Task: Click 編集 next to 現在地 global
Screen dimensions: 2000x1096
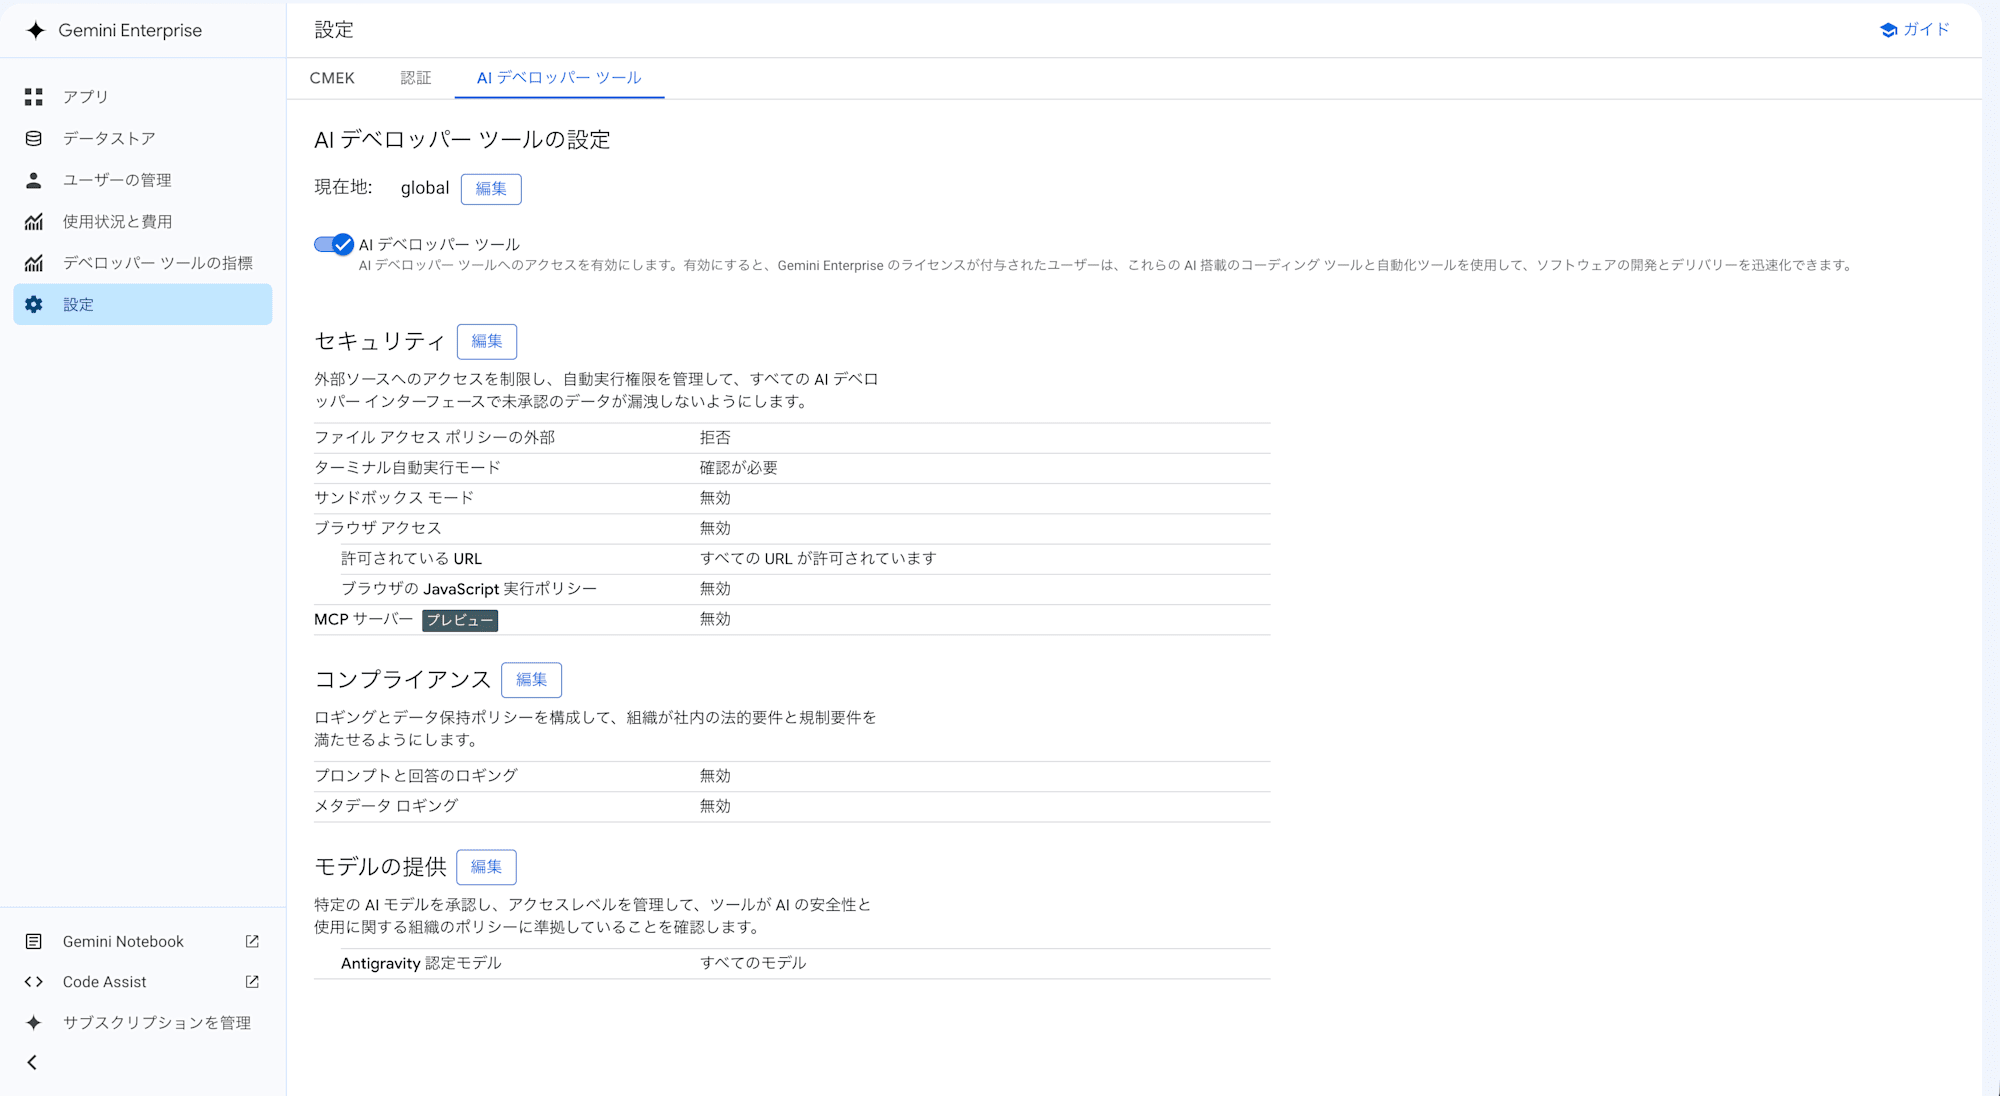Action: pyautogui.click(x=491, y=189)
